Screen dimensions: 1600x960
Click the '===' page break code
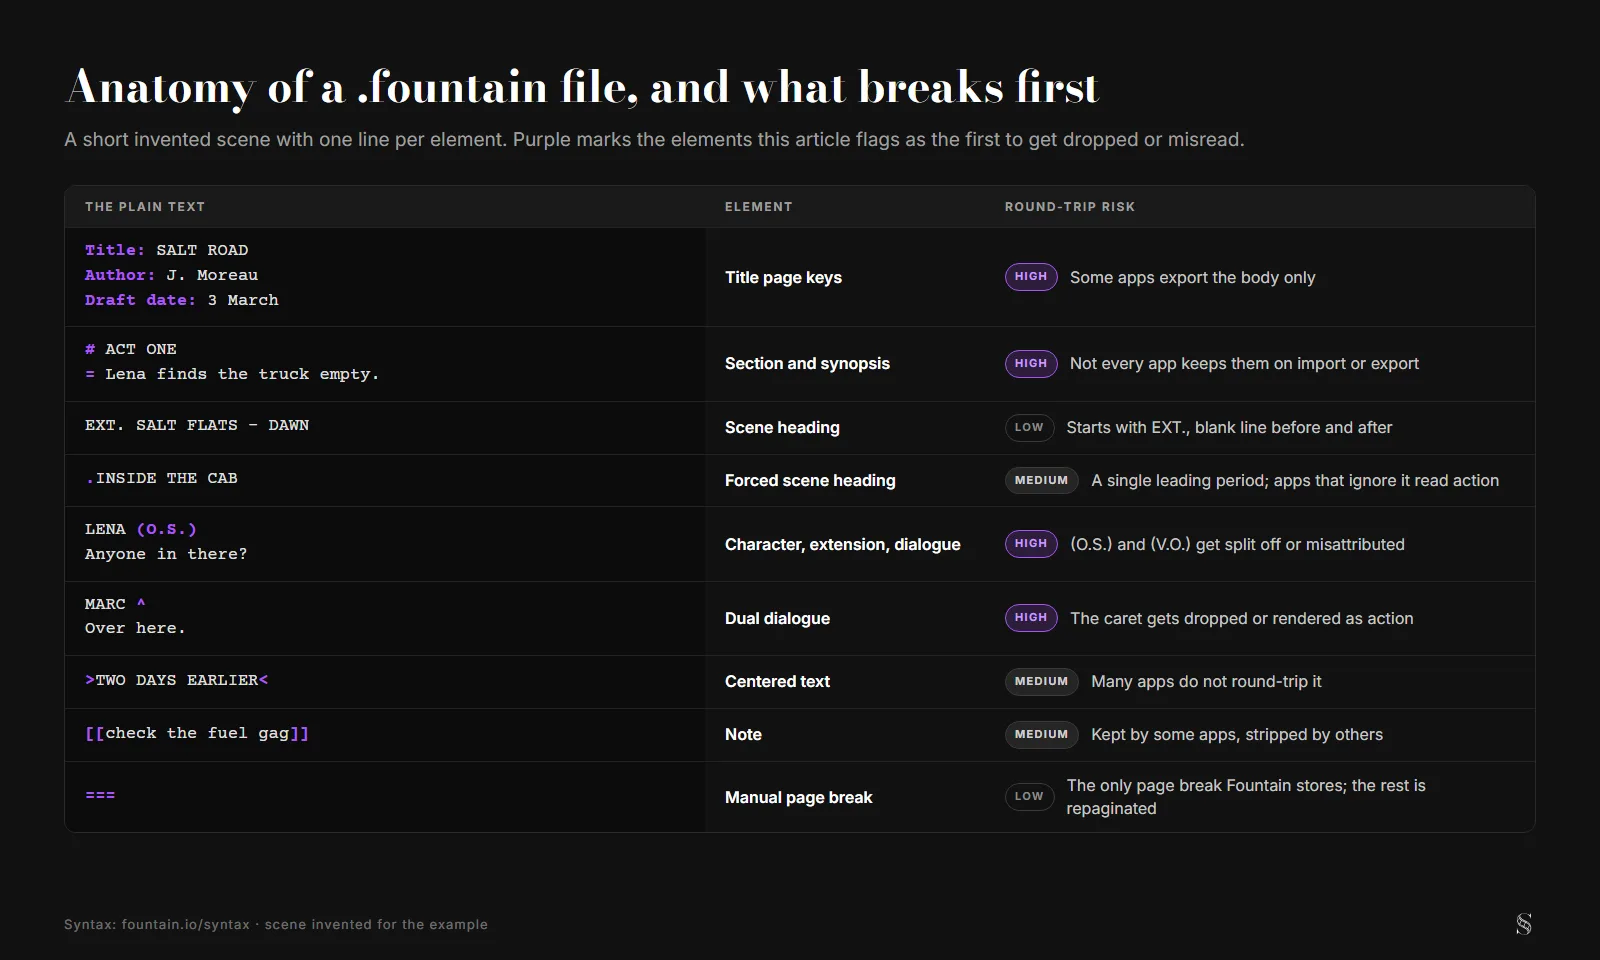[x=100, y=796]
